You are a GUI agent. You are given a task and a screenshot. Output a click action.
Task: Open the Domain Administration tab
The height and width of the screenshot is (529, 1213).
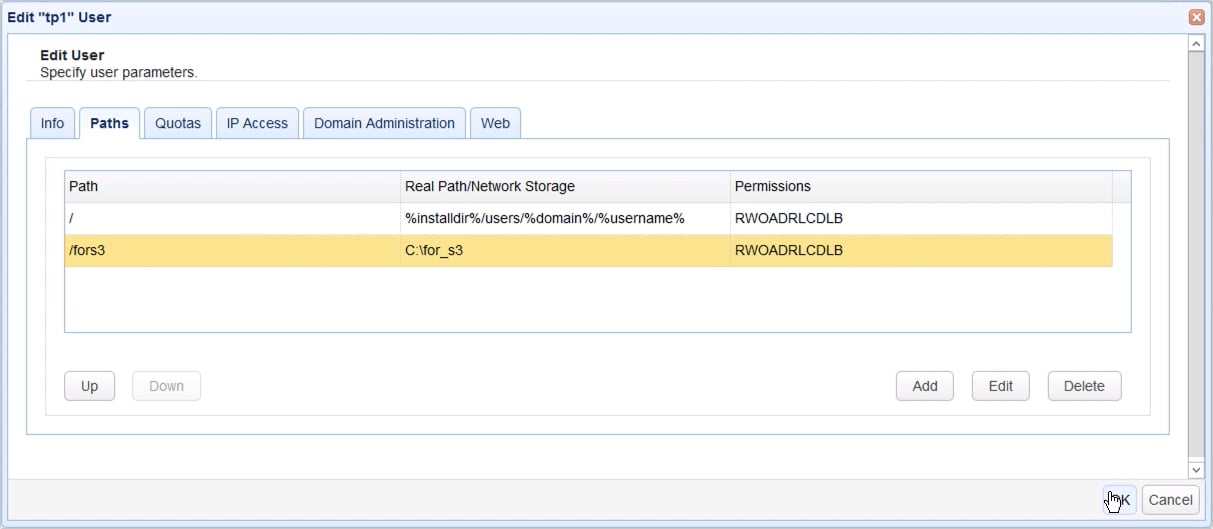point(384,123)
